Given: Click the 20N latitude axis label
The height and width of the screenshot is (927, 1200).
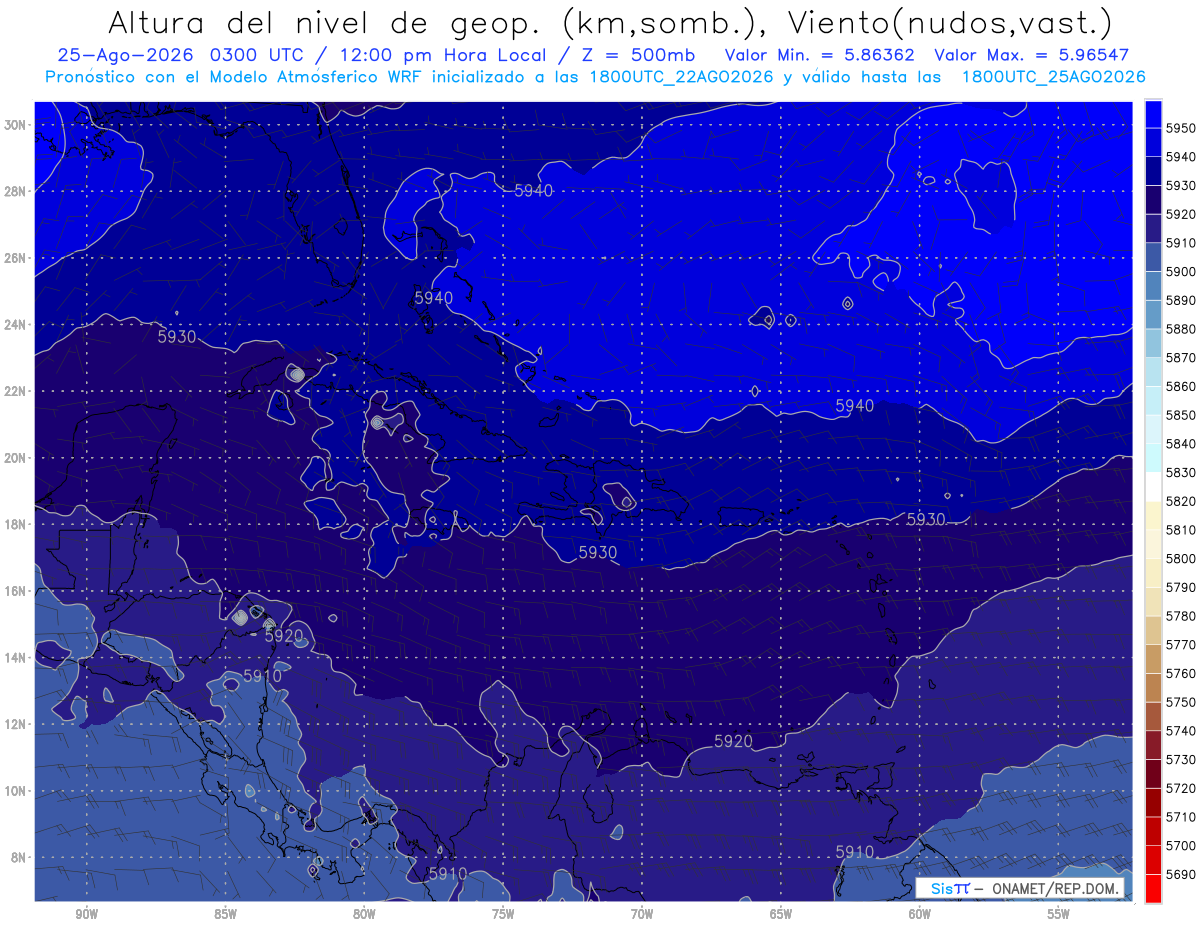Looking at the screenshot, I should coord(17,458).
